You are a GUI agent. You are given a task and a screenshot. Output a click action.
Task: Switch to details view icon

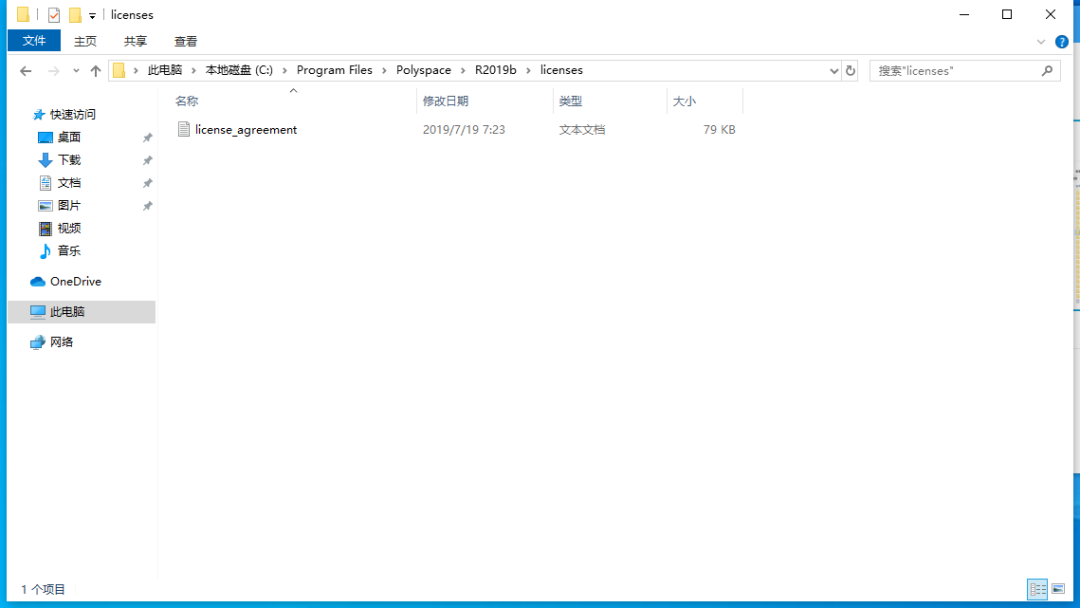1037,589
